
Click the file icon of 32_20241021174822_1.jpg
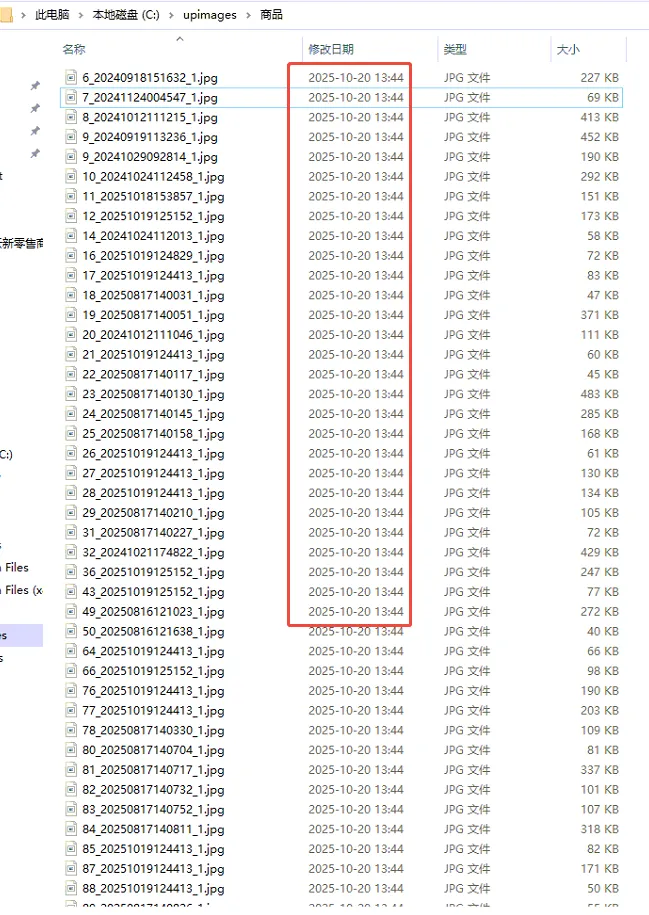click(x=71, y=552)
